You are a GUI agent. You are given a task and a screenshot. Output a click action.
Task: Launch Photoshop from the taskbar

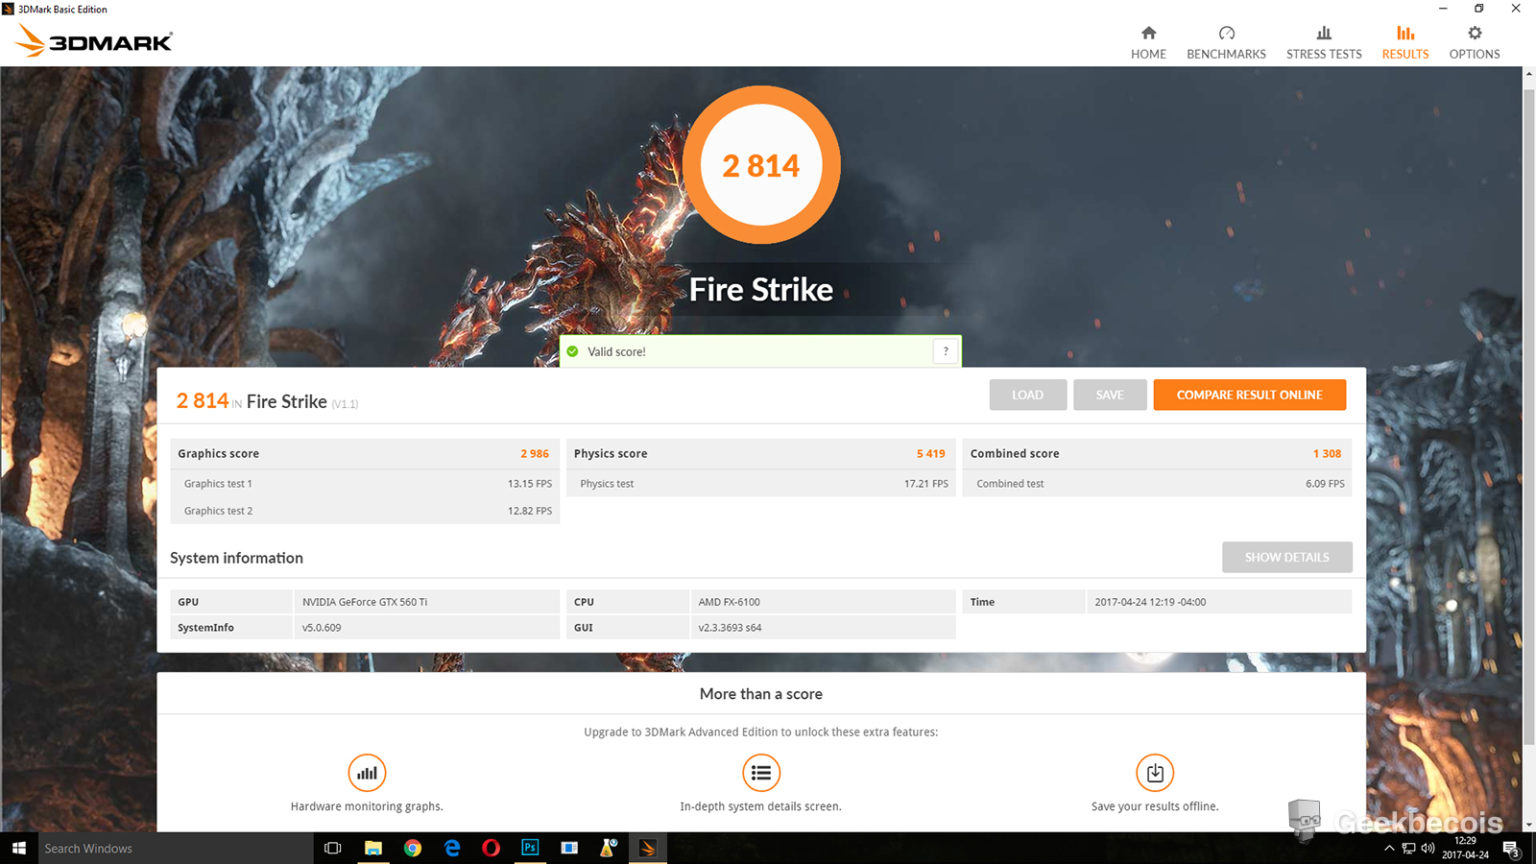[530, 848]
